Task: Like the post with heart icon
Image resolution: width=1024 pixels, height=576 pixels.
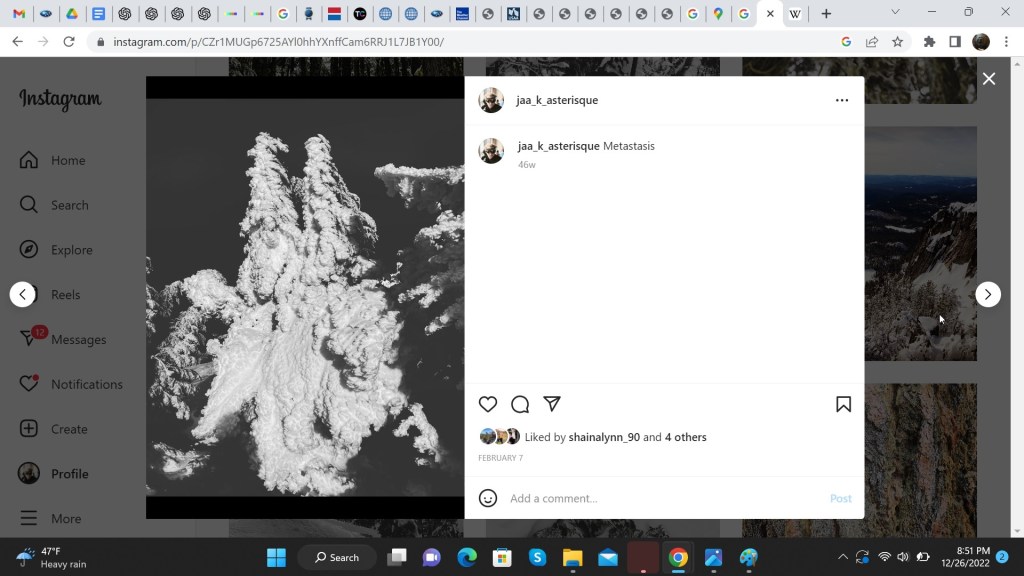Action: click(488, 404)
